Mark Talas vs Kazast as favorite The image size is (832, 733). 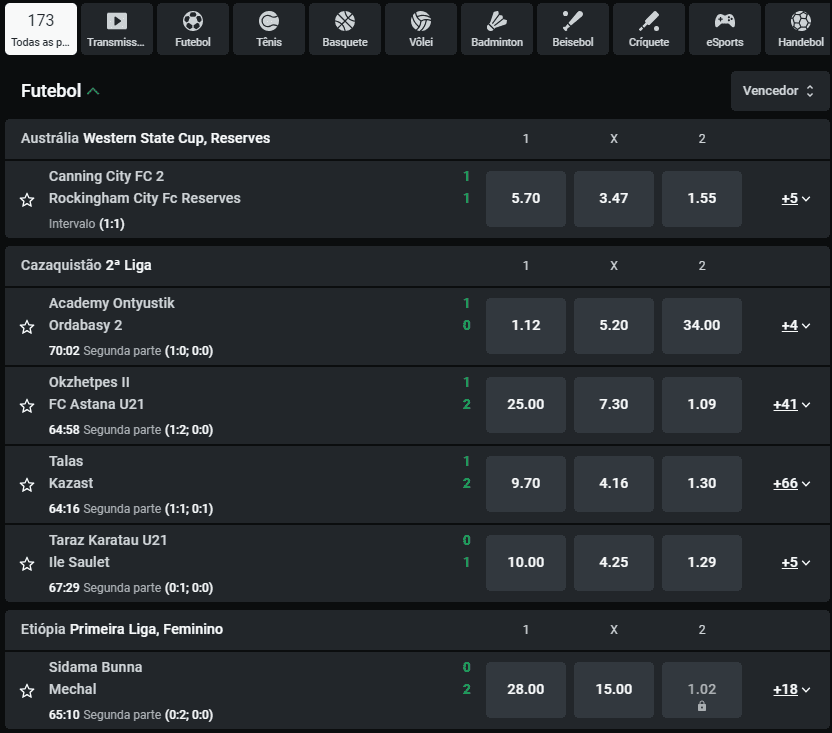pyautogui.click(x=27, y=485)
